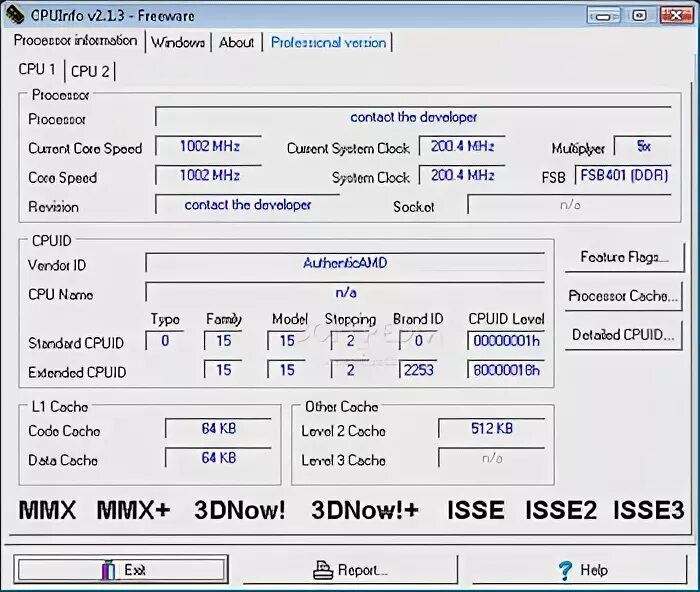Click the MMX+ feature label
This screenshot has height=592, width=700.
(x=133, y=510)
